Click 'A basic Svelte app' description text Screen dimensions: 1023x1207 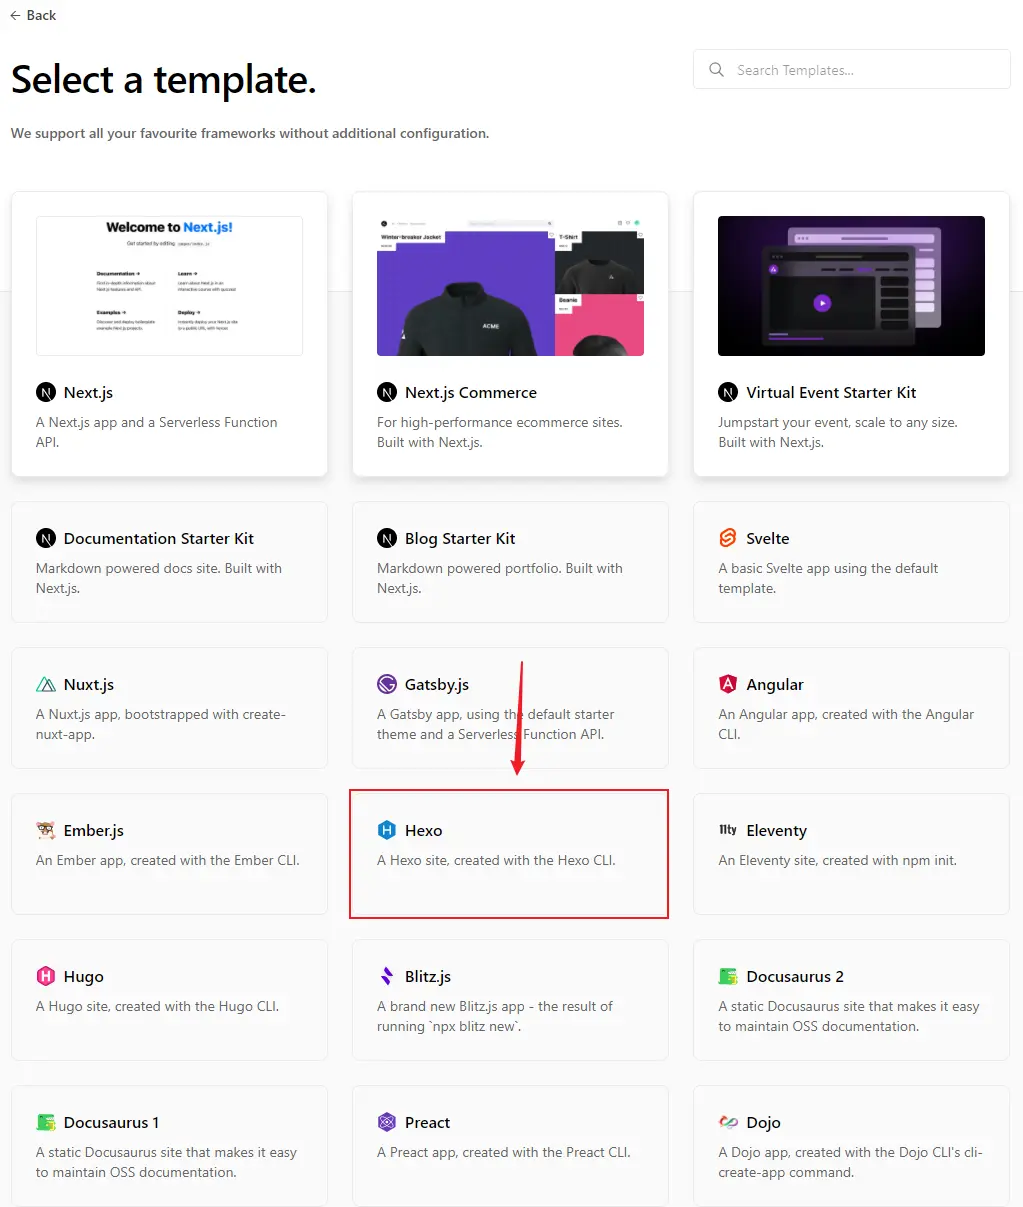[x=828, y=578]
